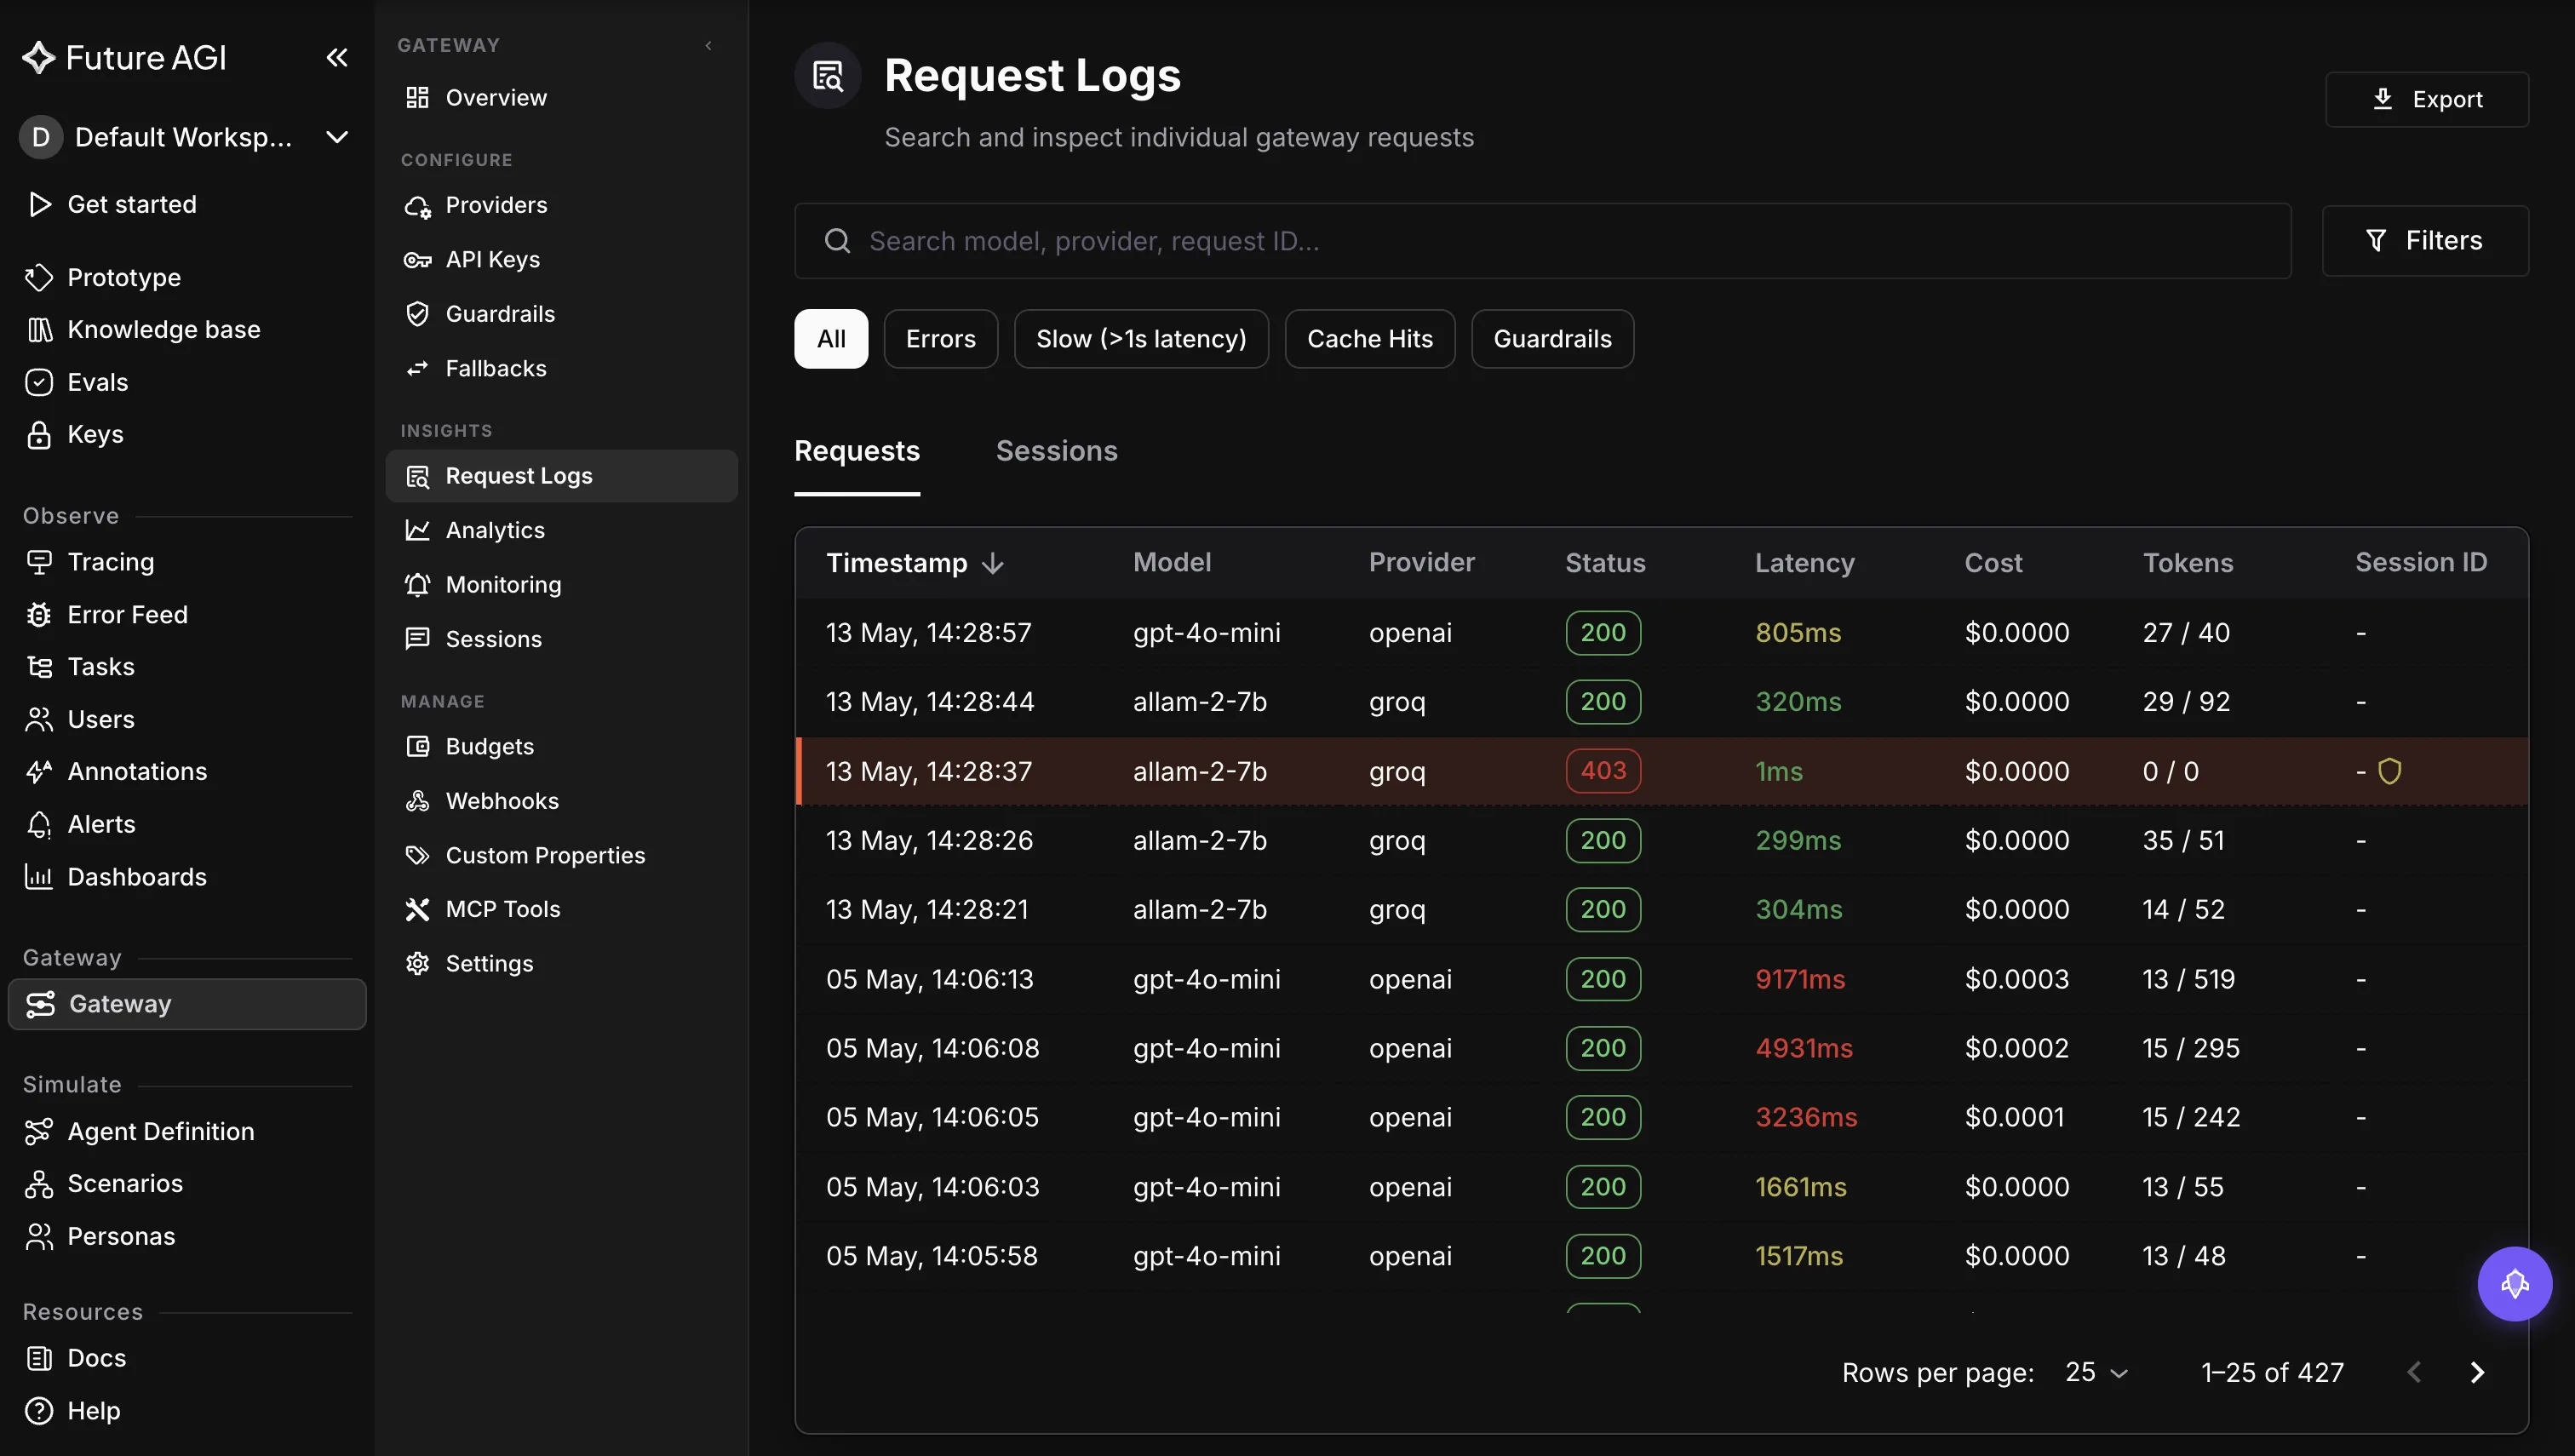Viewport: 2575px width, 1456px height.
Task: Switch to the Sessions tab
Action: (1056, 451)
